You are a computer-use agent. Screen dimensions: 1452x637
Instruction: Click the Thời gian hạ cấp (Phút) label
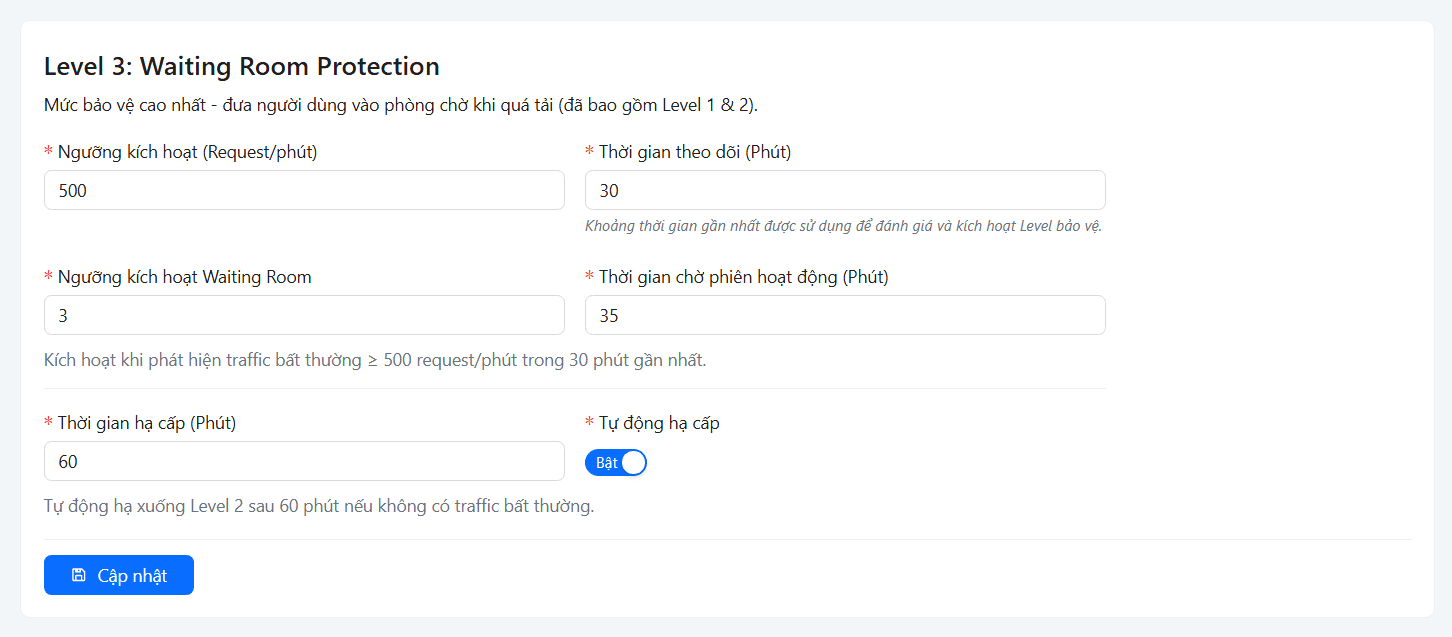click(x=147, y=423)
